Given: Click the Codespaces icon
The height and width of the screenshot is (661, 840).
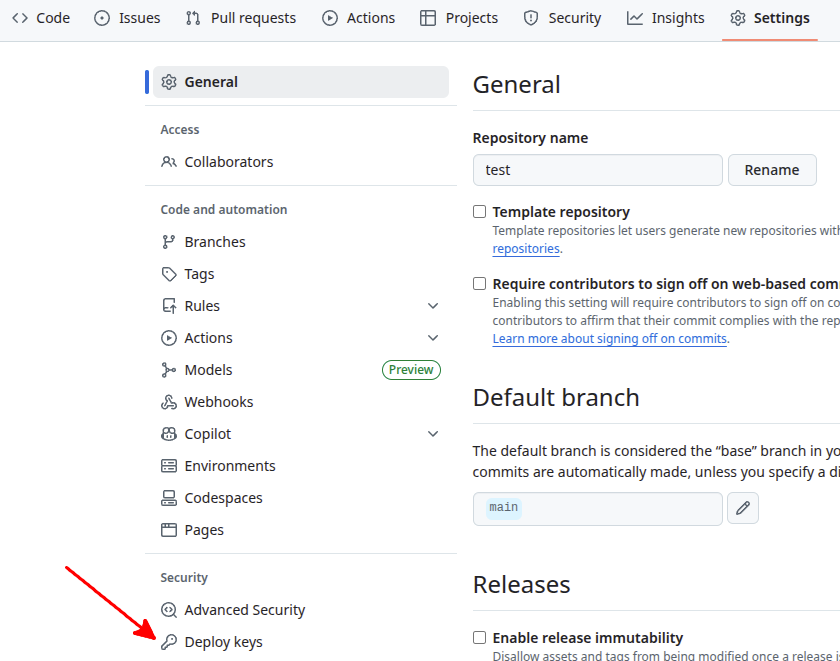Looking at the screenshot, I should pyautogui.click(x=169, y=498).
